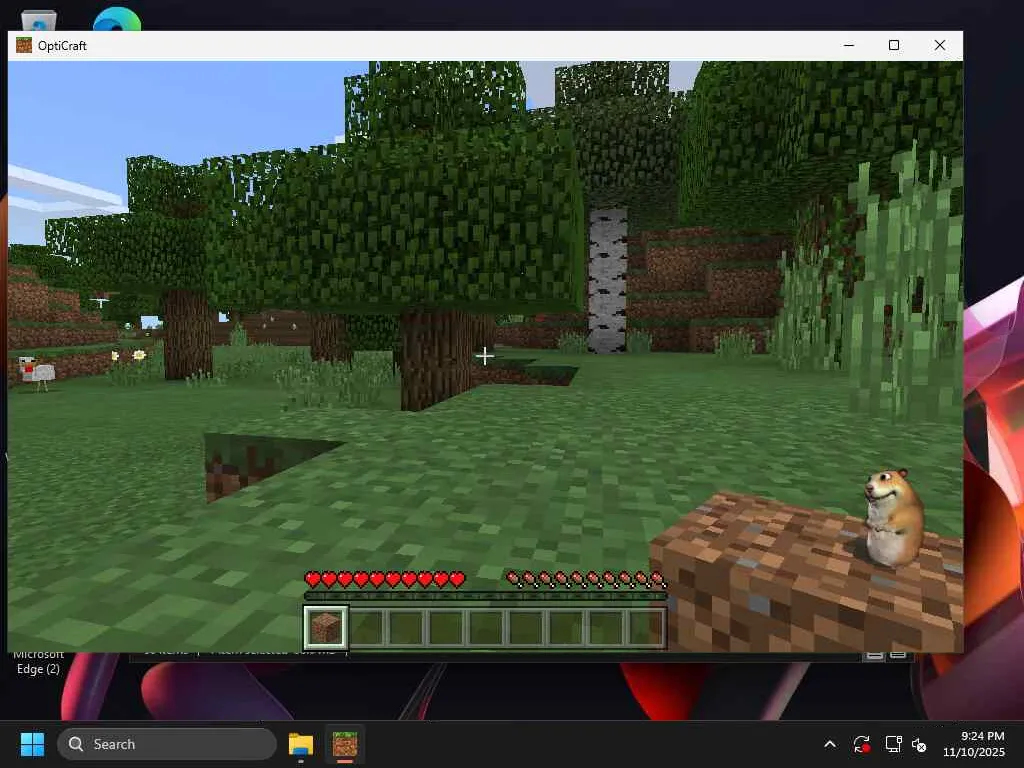Click the sync update tray icon
The width and height of the screenshot is (1024, 768).
[x=861, y=744]
